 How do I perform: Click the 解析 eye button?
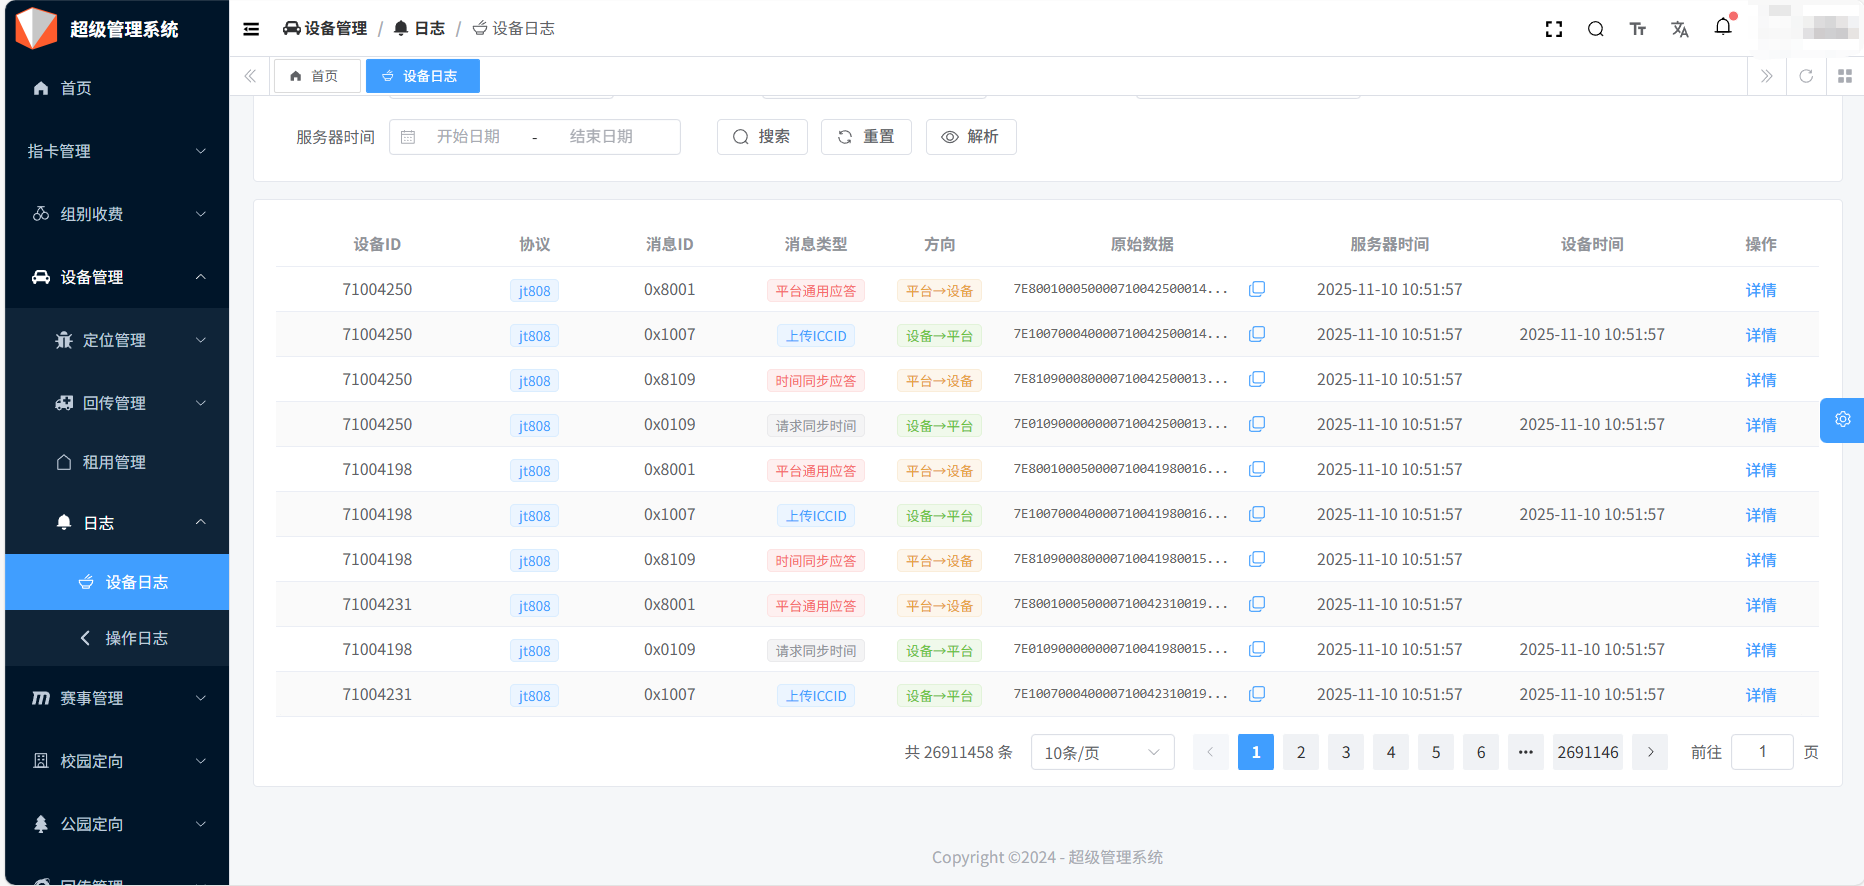pyautogui.click(x=970, y=137)
